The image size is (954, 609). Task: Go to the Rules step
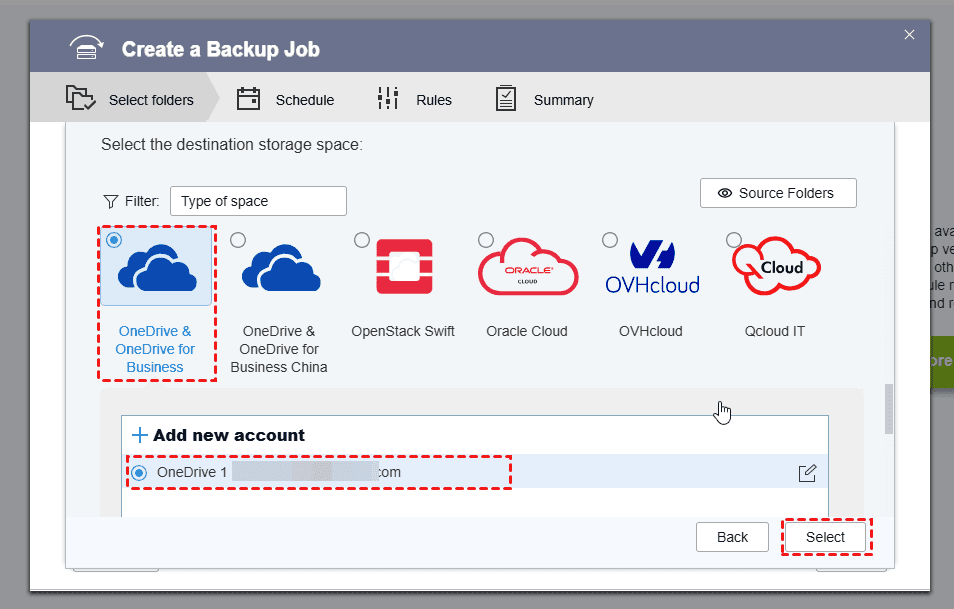coord(414,100)
